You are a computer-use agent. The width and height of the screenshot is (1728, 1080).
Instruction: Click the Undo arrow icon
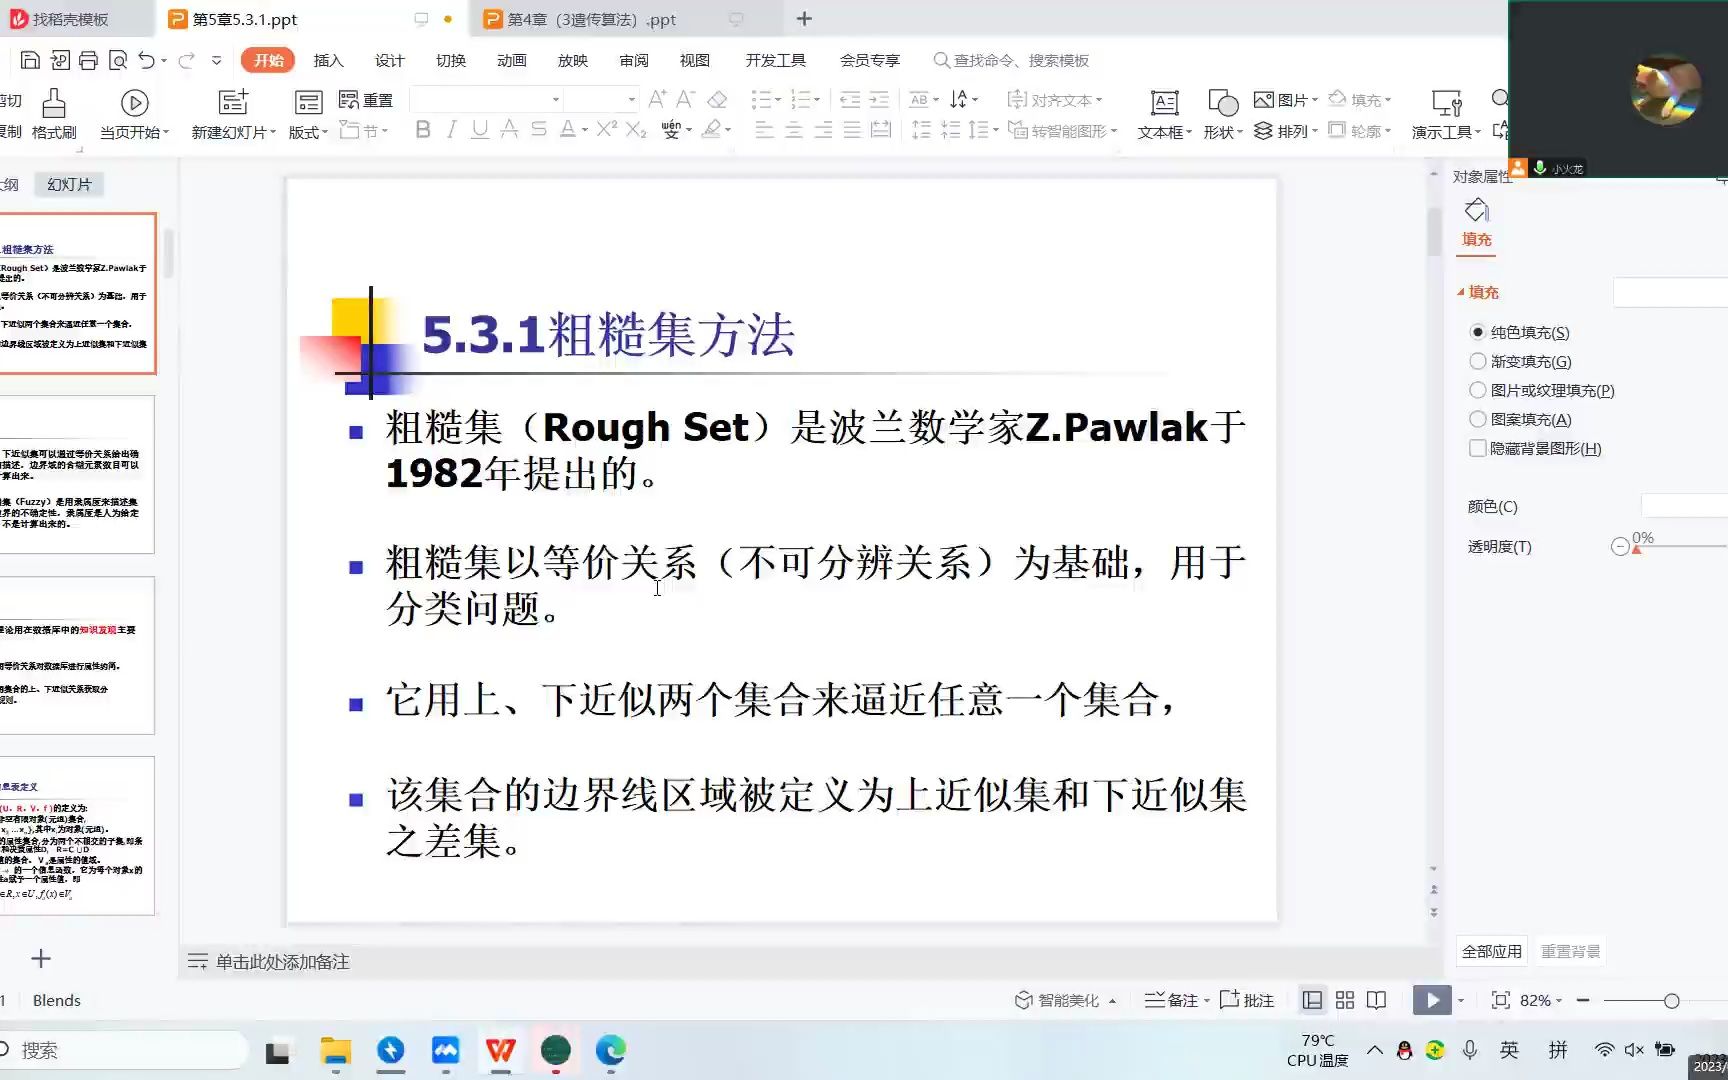147,61
